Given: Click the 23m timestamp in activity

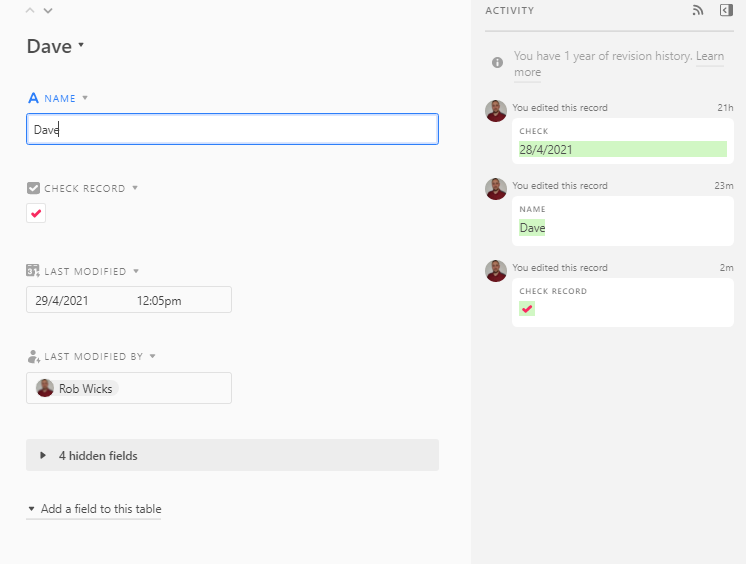Looking at the screenshot, I should coord(724,186).
